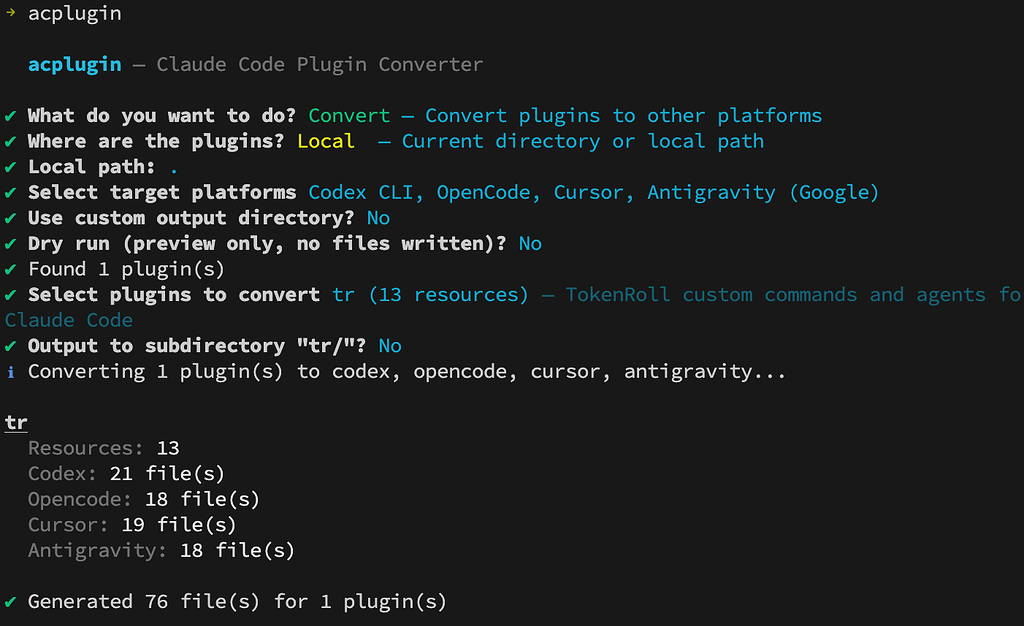This screenshot has height=626, width=1024.
Task: Click the 'Converting 1 plugin(s) to codex...' line
Action: pos(407,371)
